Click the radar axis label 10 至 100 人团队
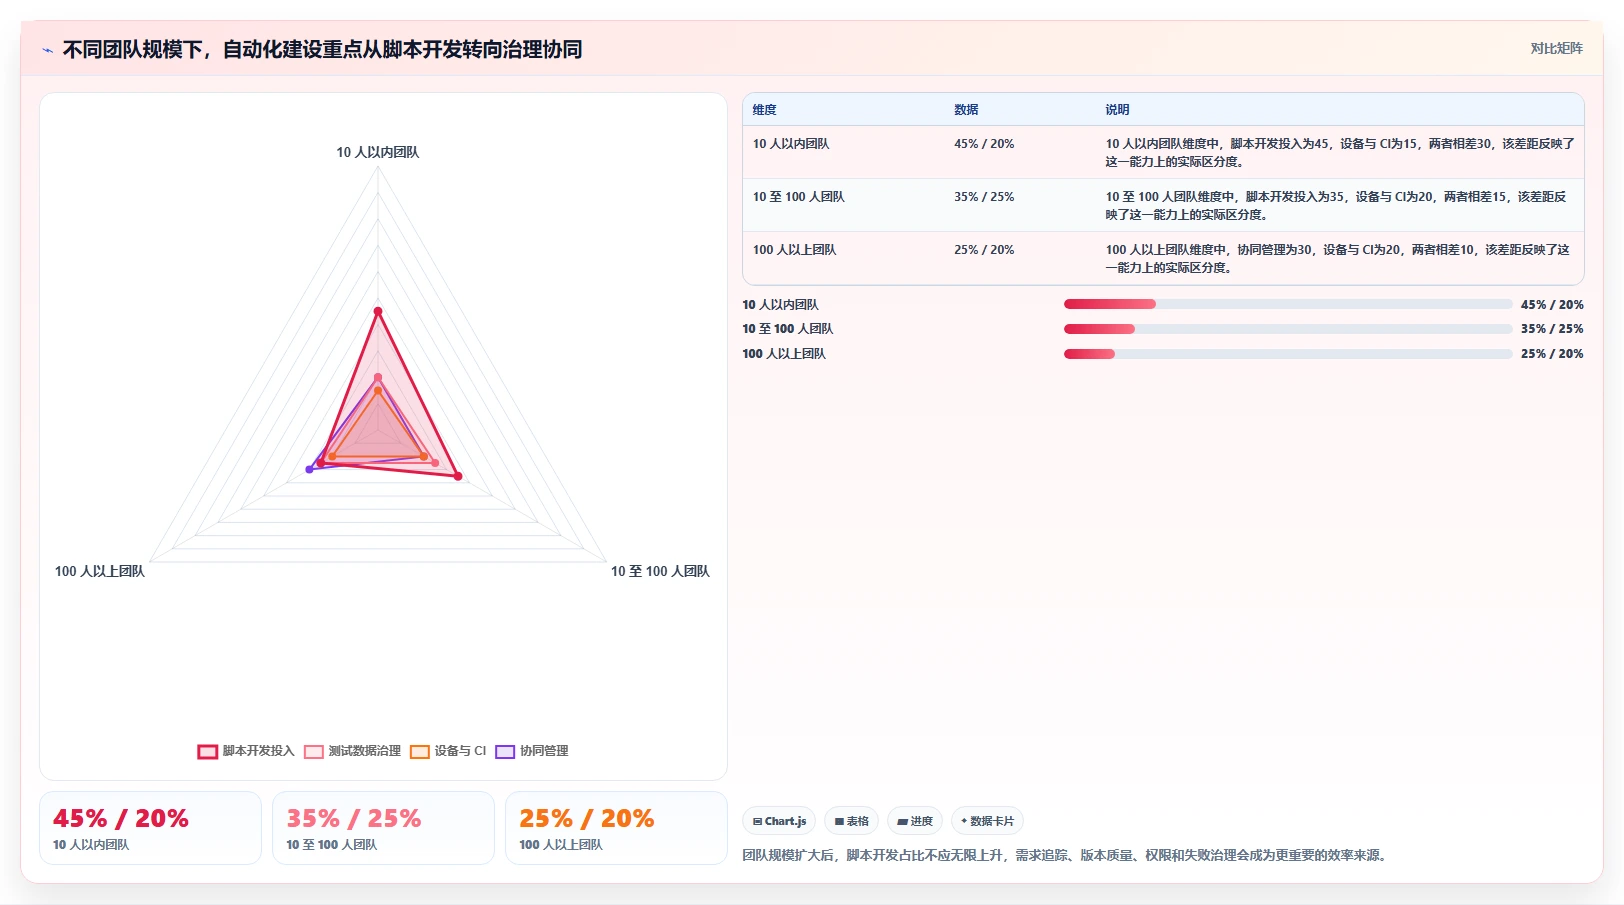Screen dimensions: 1624x905 tap(660, 571)
